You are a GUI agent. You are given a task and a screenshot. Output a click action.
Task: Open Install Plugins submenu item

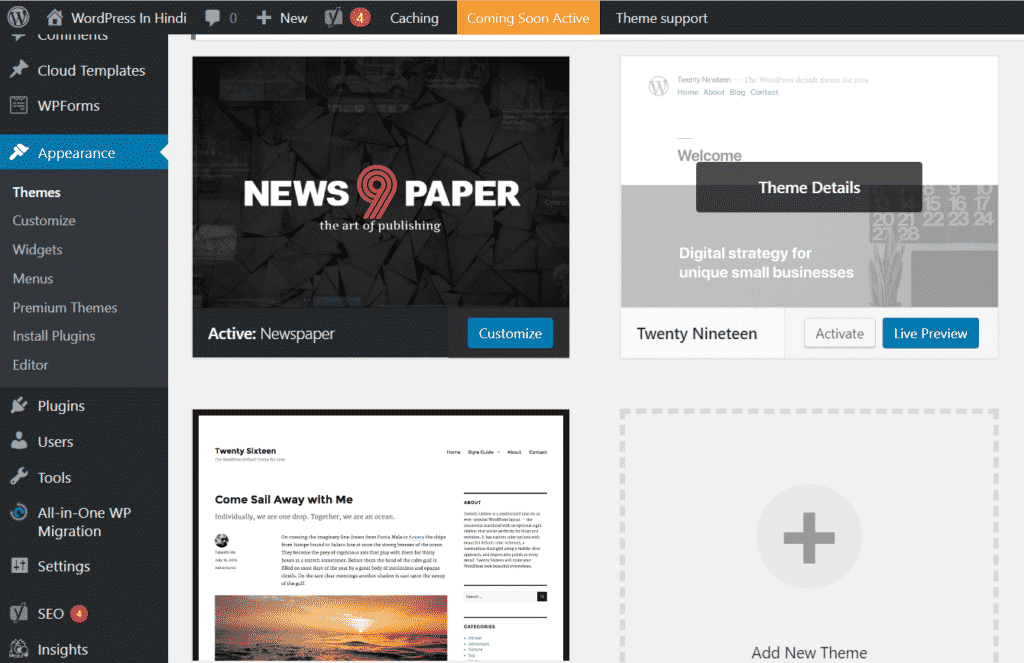click(x=54, y=336)
